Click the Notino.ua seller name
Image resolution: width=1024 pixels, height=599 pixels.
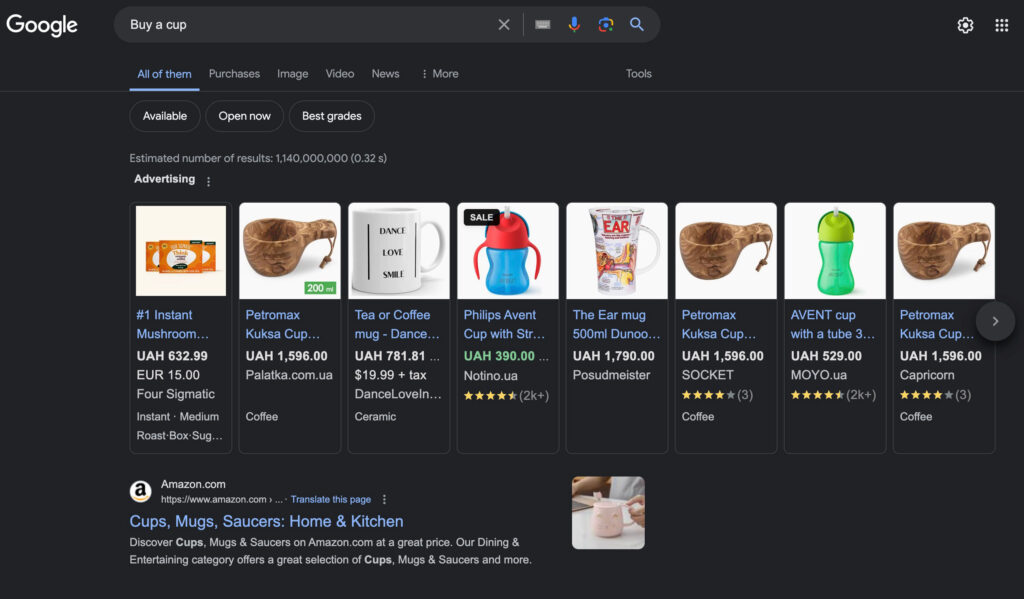[x=490, y=376]
